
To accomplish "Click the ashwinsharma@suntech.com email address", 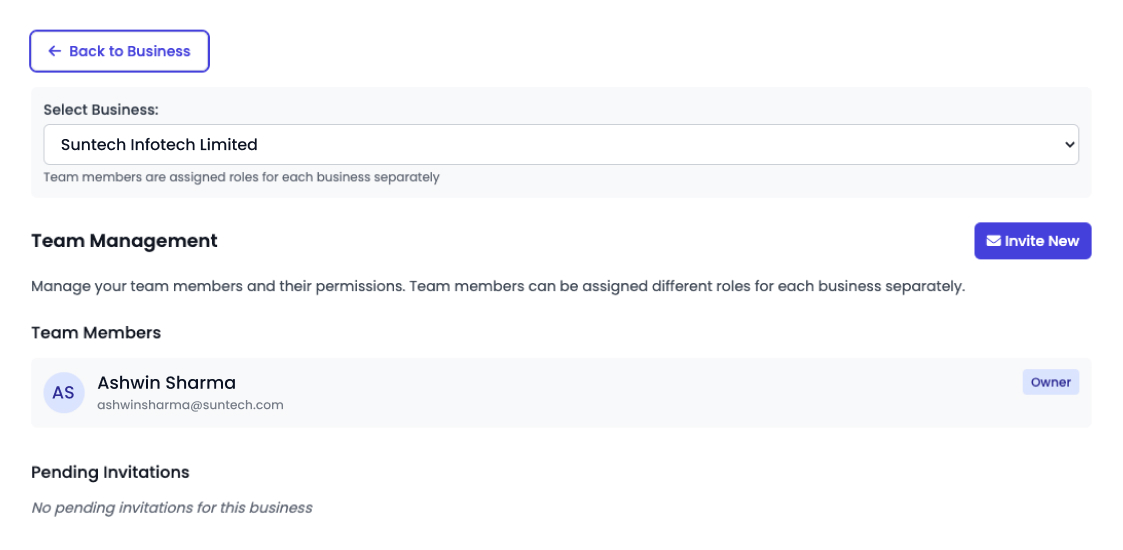I will (190, 405).
